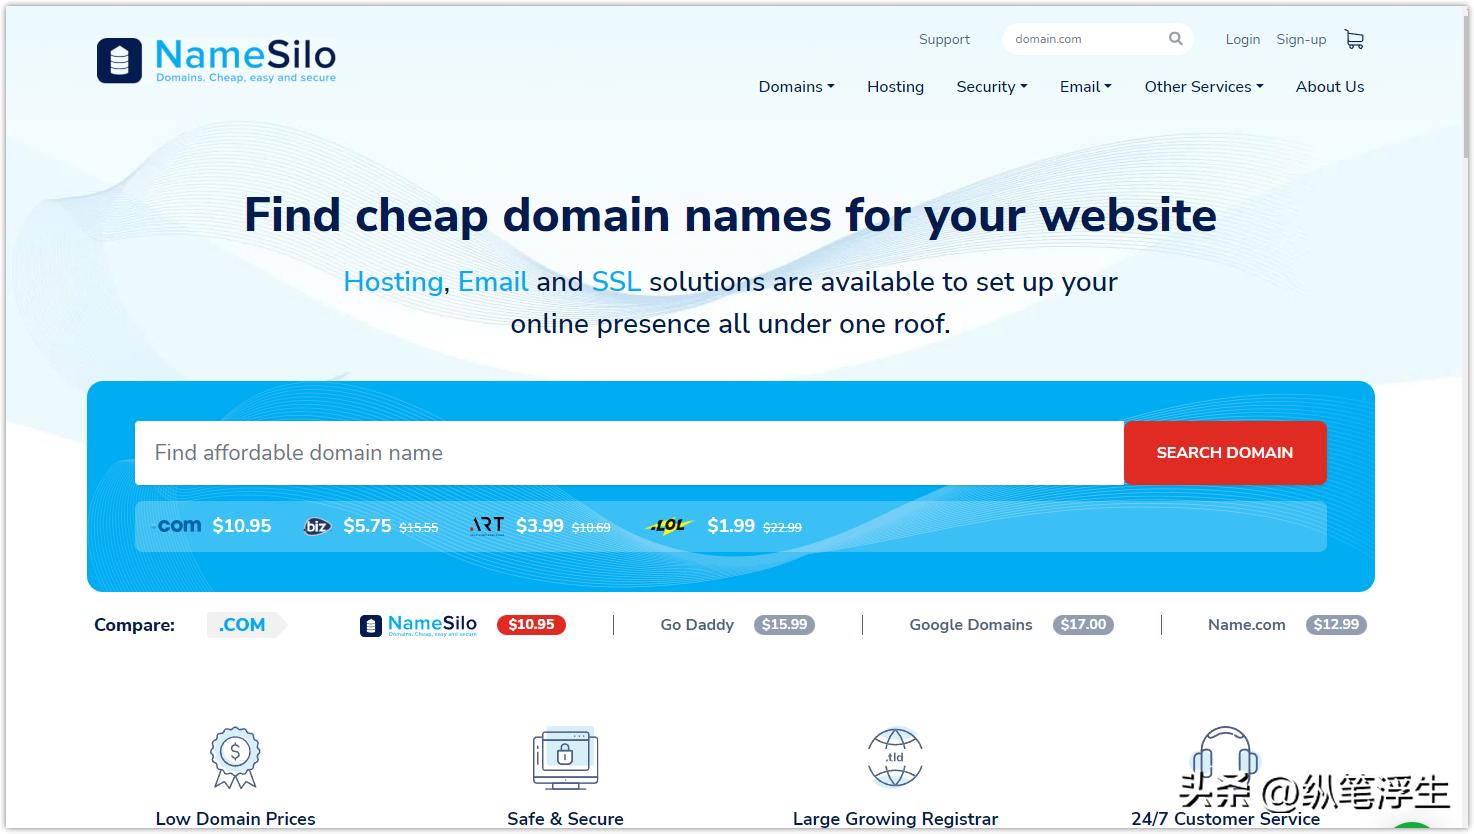Click the NameSilo $10.95 price badge
The width and height of the screenshot is (1474, 834).
(531, 625)
